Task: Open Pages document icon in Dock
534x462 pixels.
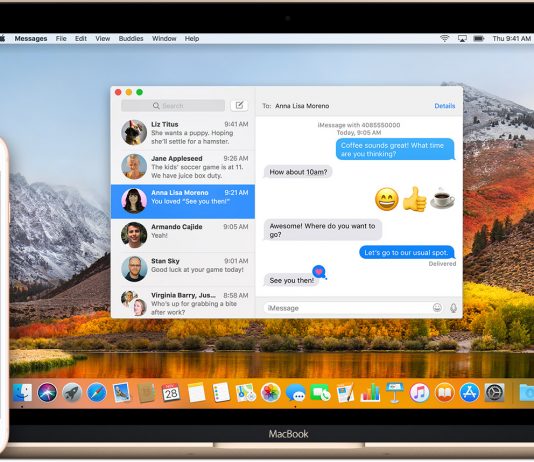Action: [345, 393]
